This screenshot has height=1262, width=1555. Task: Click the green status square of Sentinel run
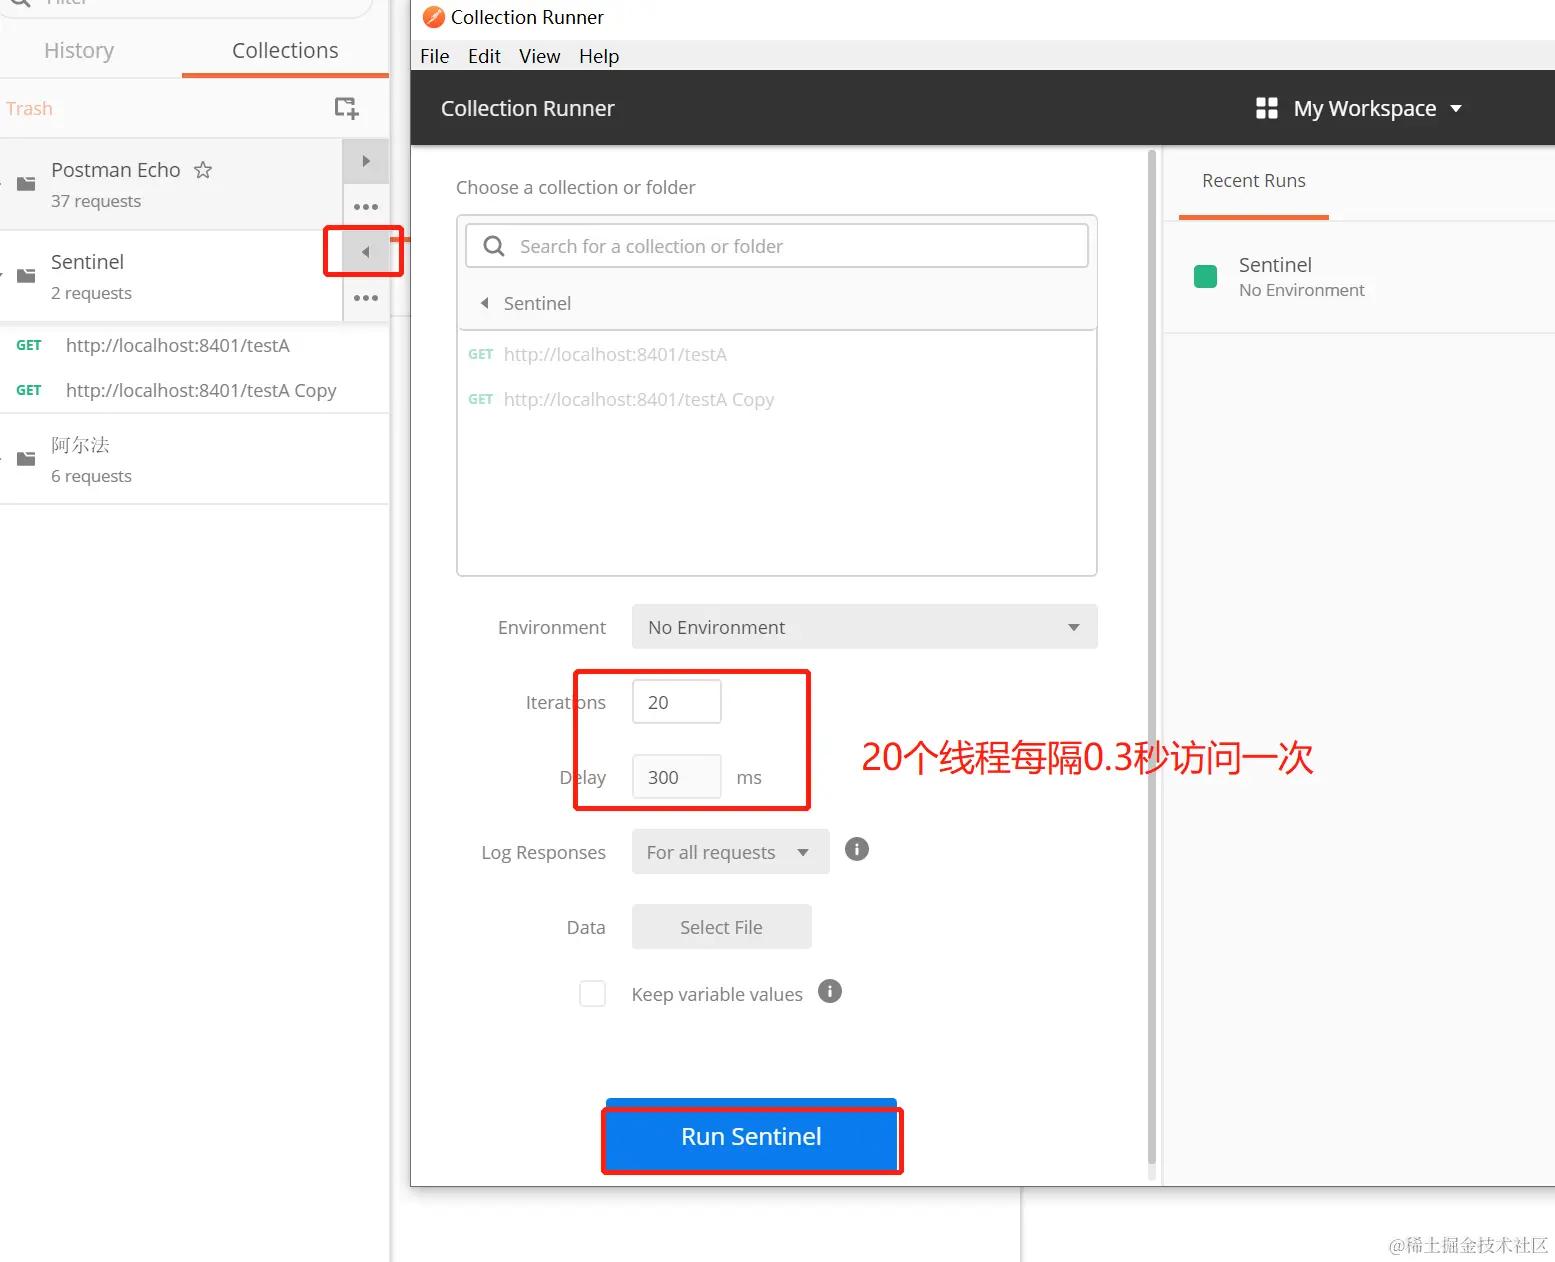(1206, 276)
